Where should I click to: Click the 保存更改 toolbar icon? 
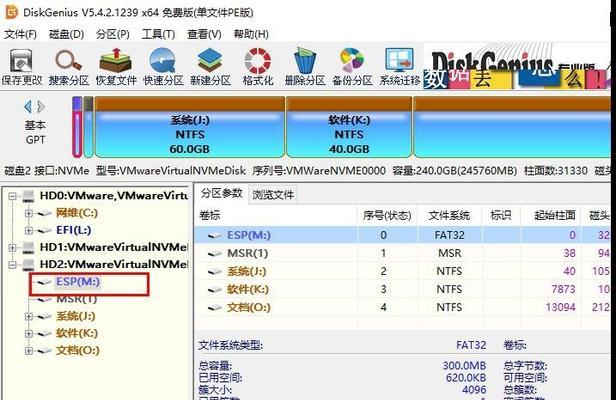pos(22,67)
